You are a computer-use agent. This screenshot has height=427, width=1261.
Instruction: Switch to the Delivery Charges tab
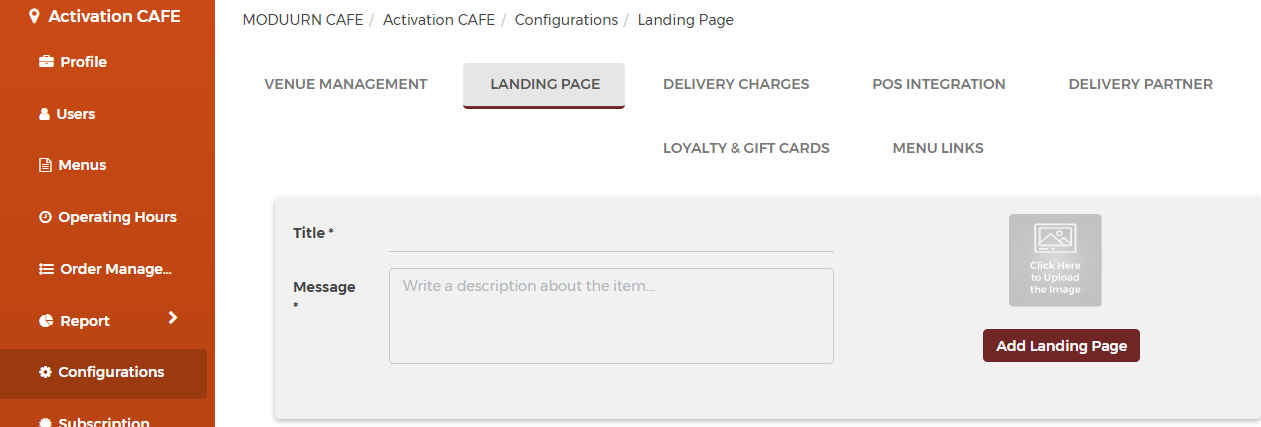[x=736, y=84]
